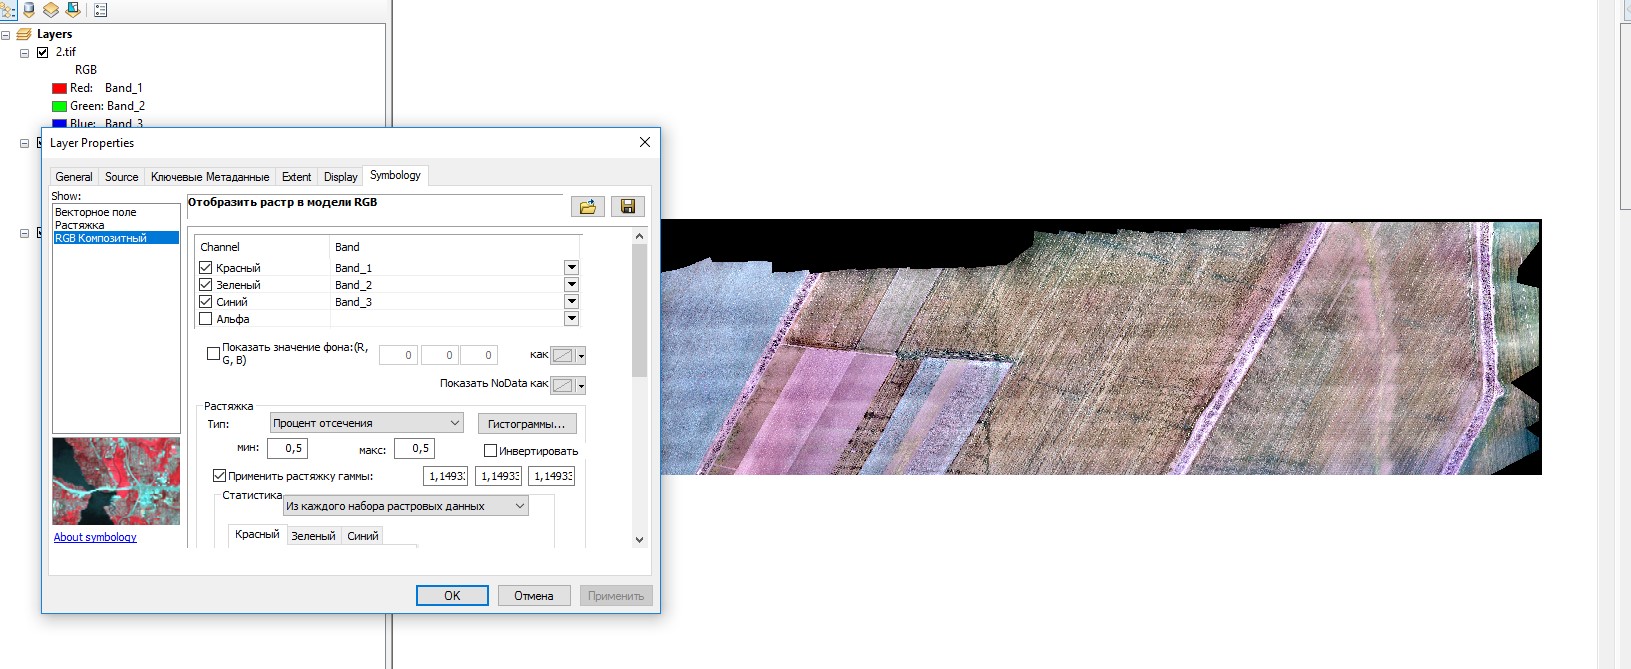Open the Гистограммы... button

[527, 424]
